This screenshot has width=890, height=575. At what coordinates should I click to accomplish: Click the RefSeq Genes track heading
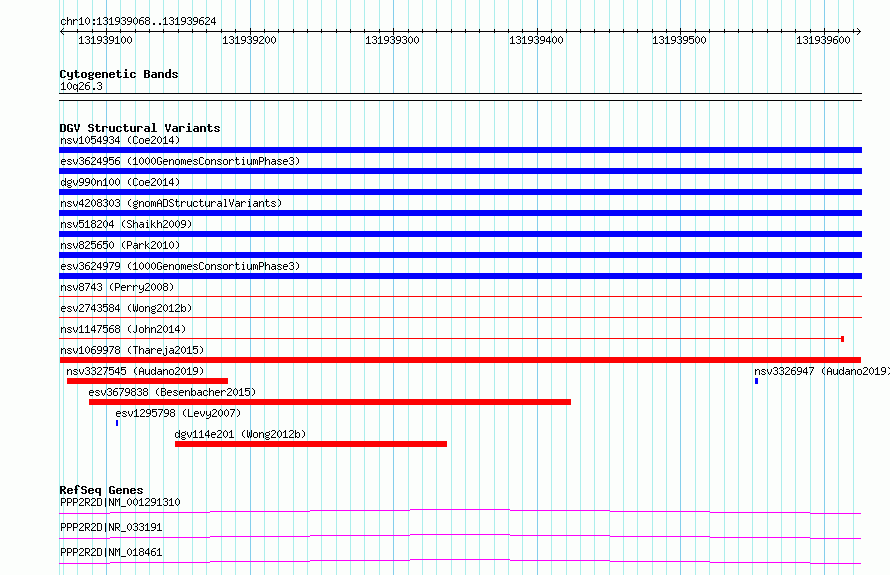(101, 490)
